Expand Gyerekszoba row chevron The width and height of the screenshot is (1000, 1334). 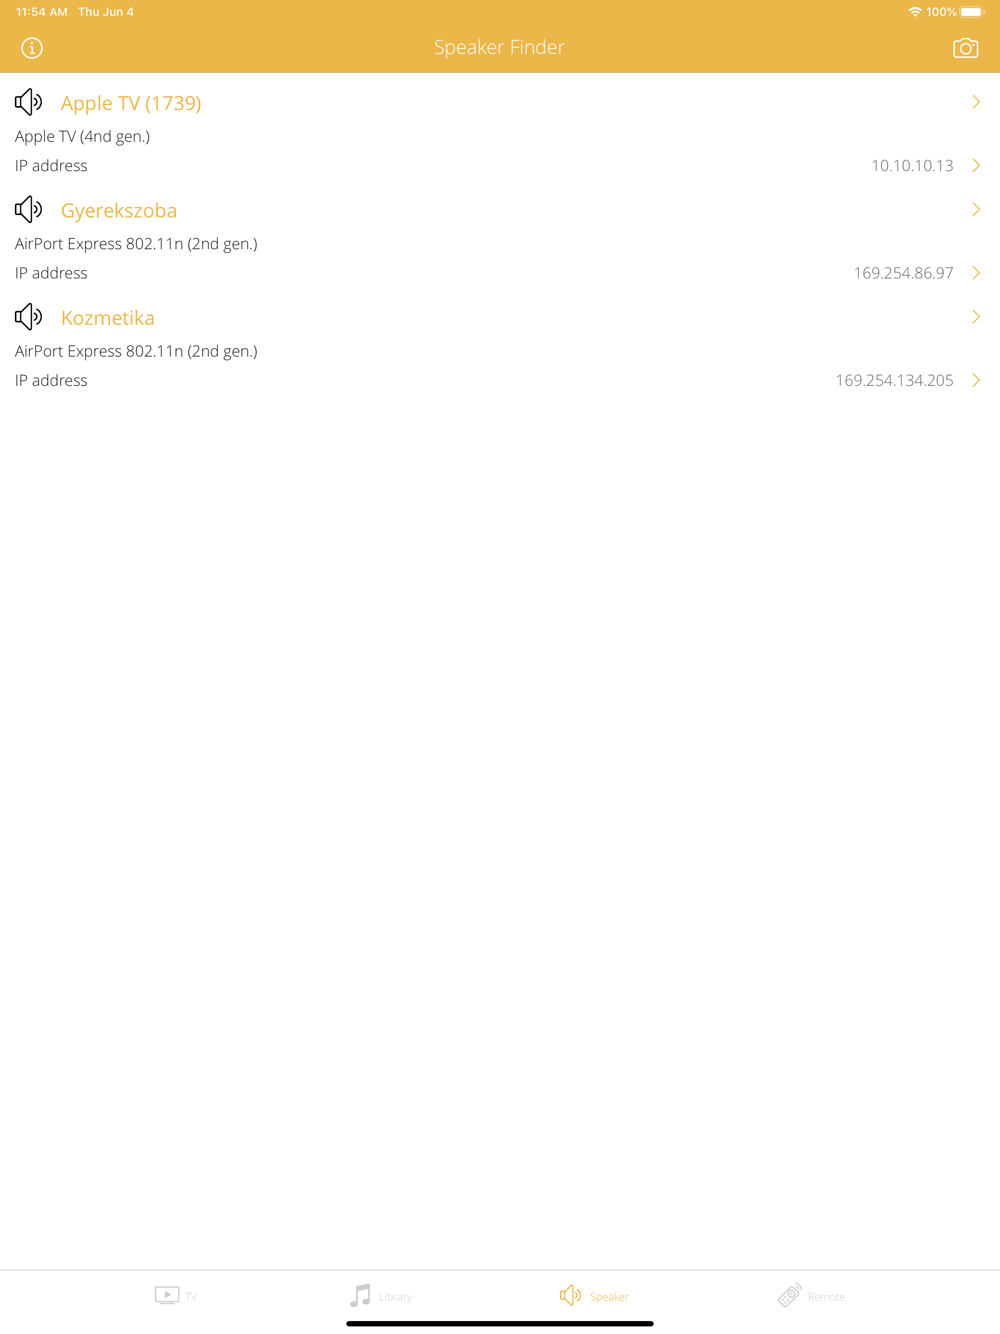(976, 209)
